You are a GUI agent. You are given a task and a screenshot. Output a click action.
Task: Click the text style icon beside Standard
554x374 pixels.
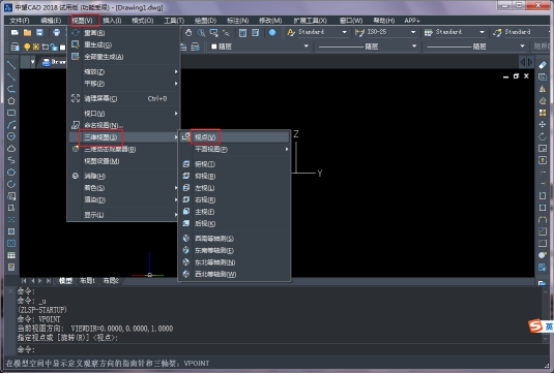291,32
